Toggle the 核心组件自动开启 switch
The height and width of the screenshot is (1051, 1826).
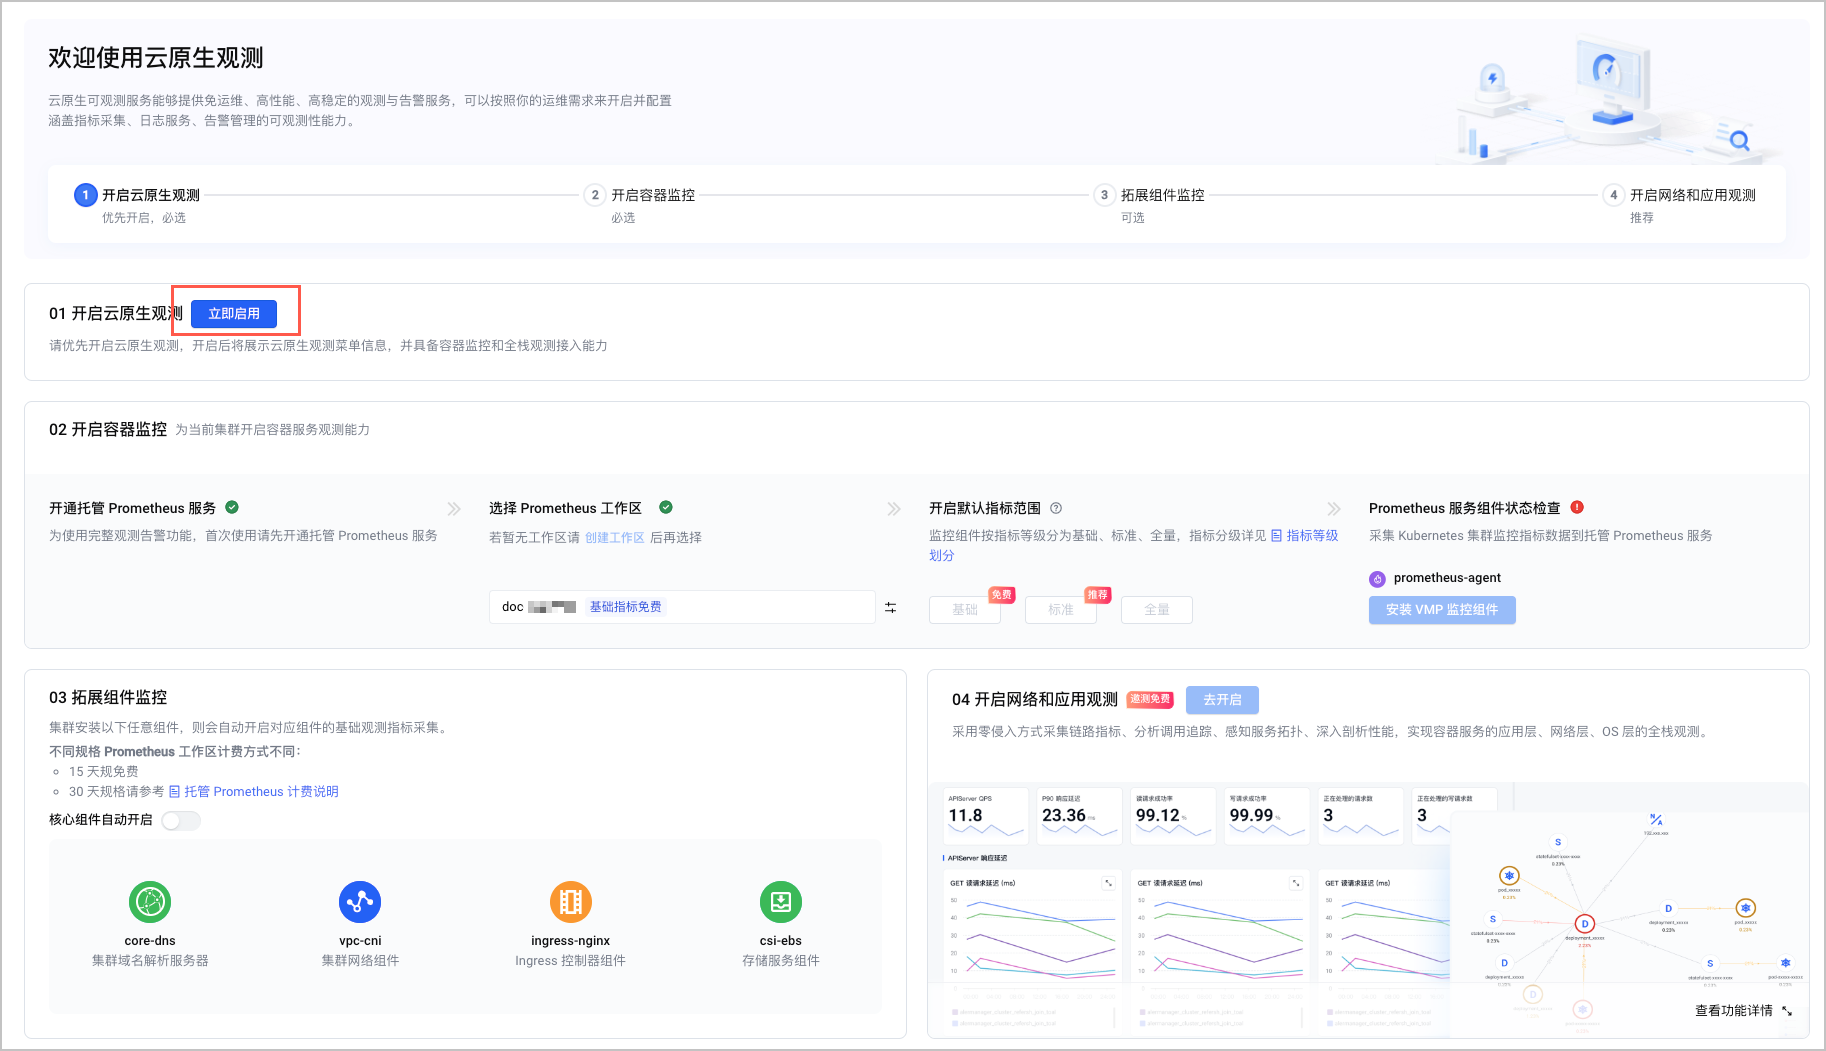(x=181, y=820)
